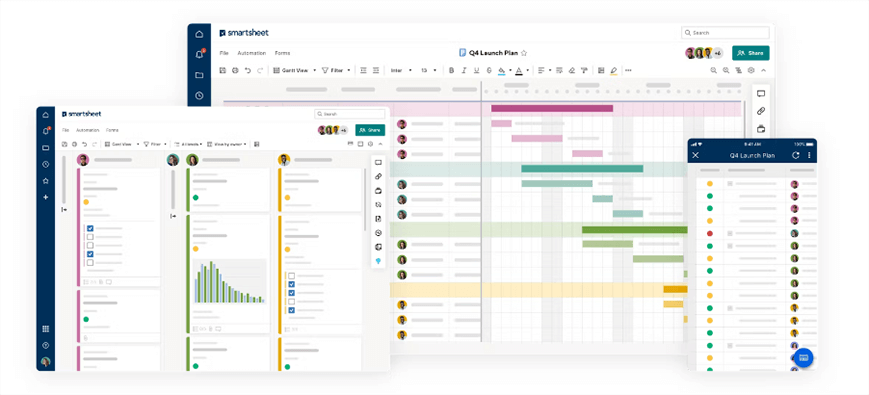Click the lightbulb icon in card view right rail

coord(379,261)
